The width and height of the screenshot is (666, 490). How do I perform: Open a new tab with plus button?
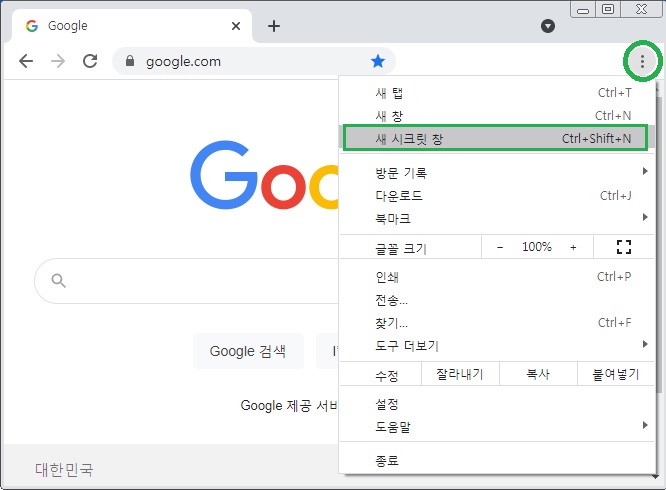[274, 26]
